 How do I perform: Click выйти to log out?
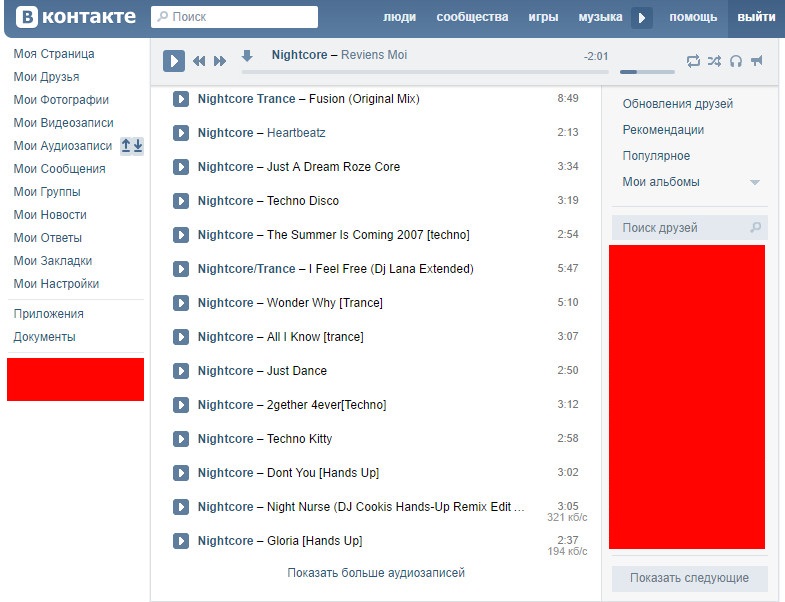pyautogui.click(x=756, y=17)
